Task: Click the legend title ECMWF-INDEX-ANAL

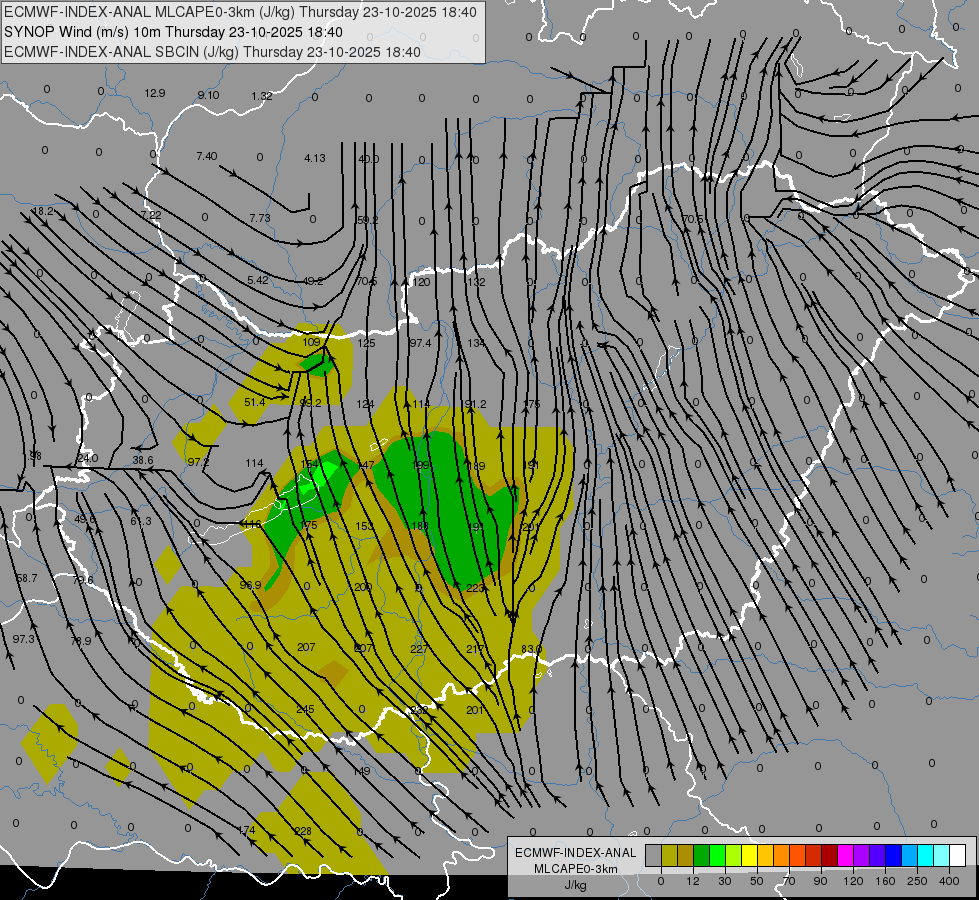Action: pyautogui.click(x=576, y=853)
